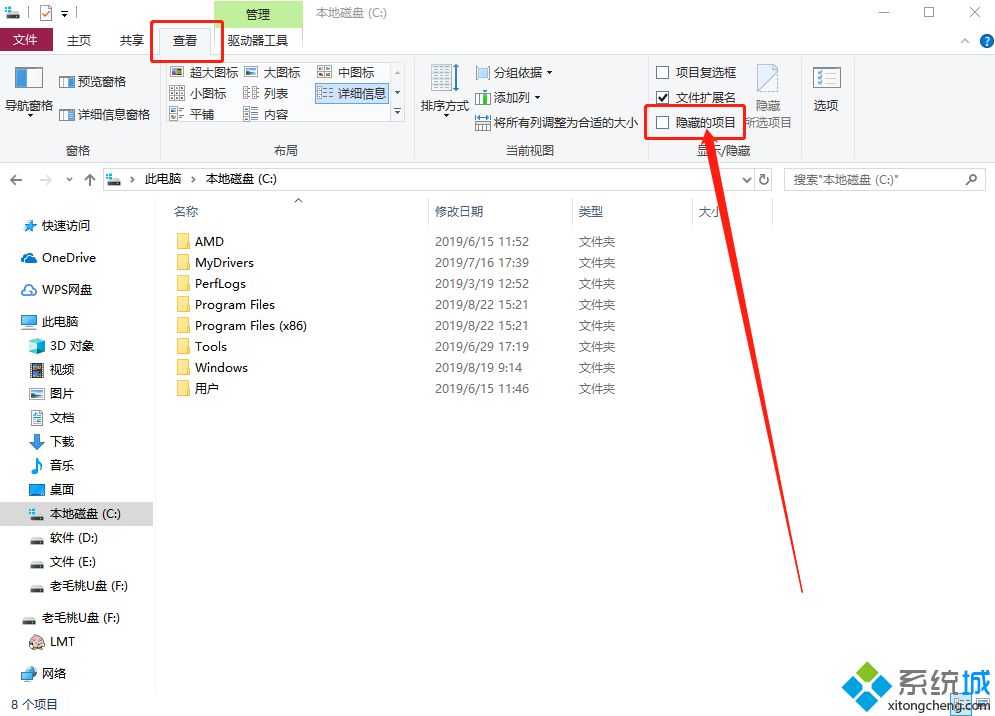Select 平铺 layout

tap(192, 114)
